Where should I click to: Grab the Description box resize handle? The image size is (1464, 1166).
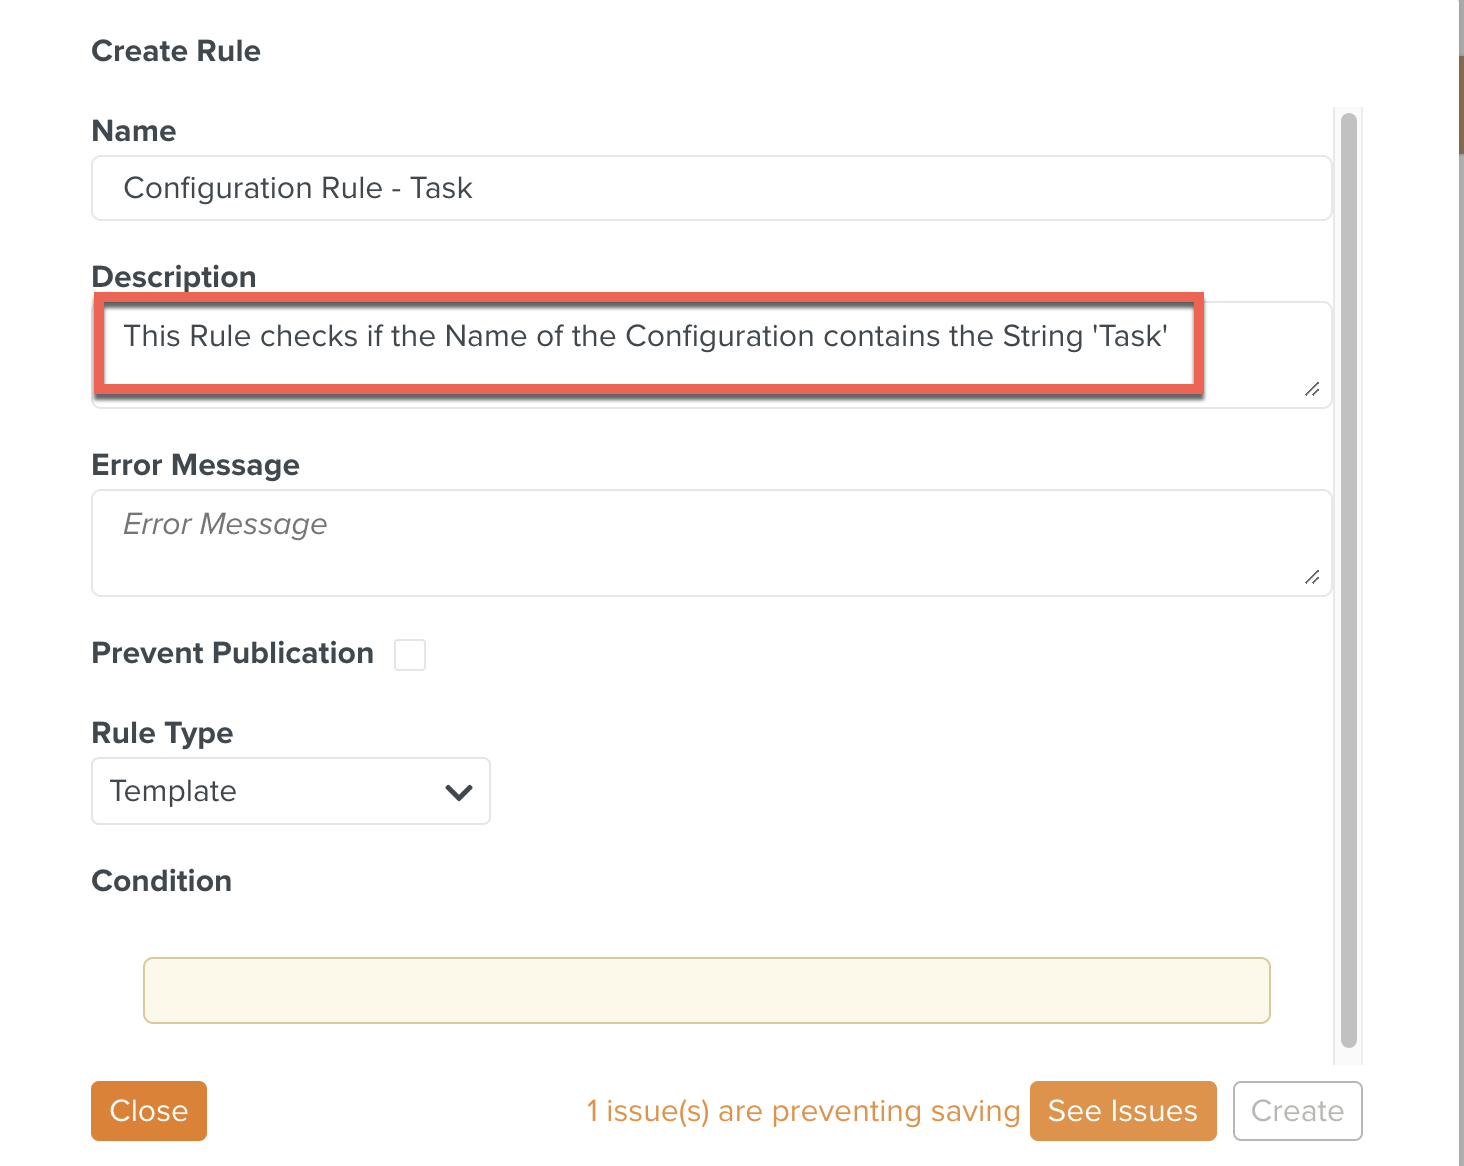(x=1312, y=389)
